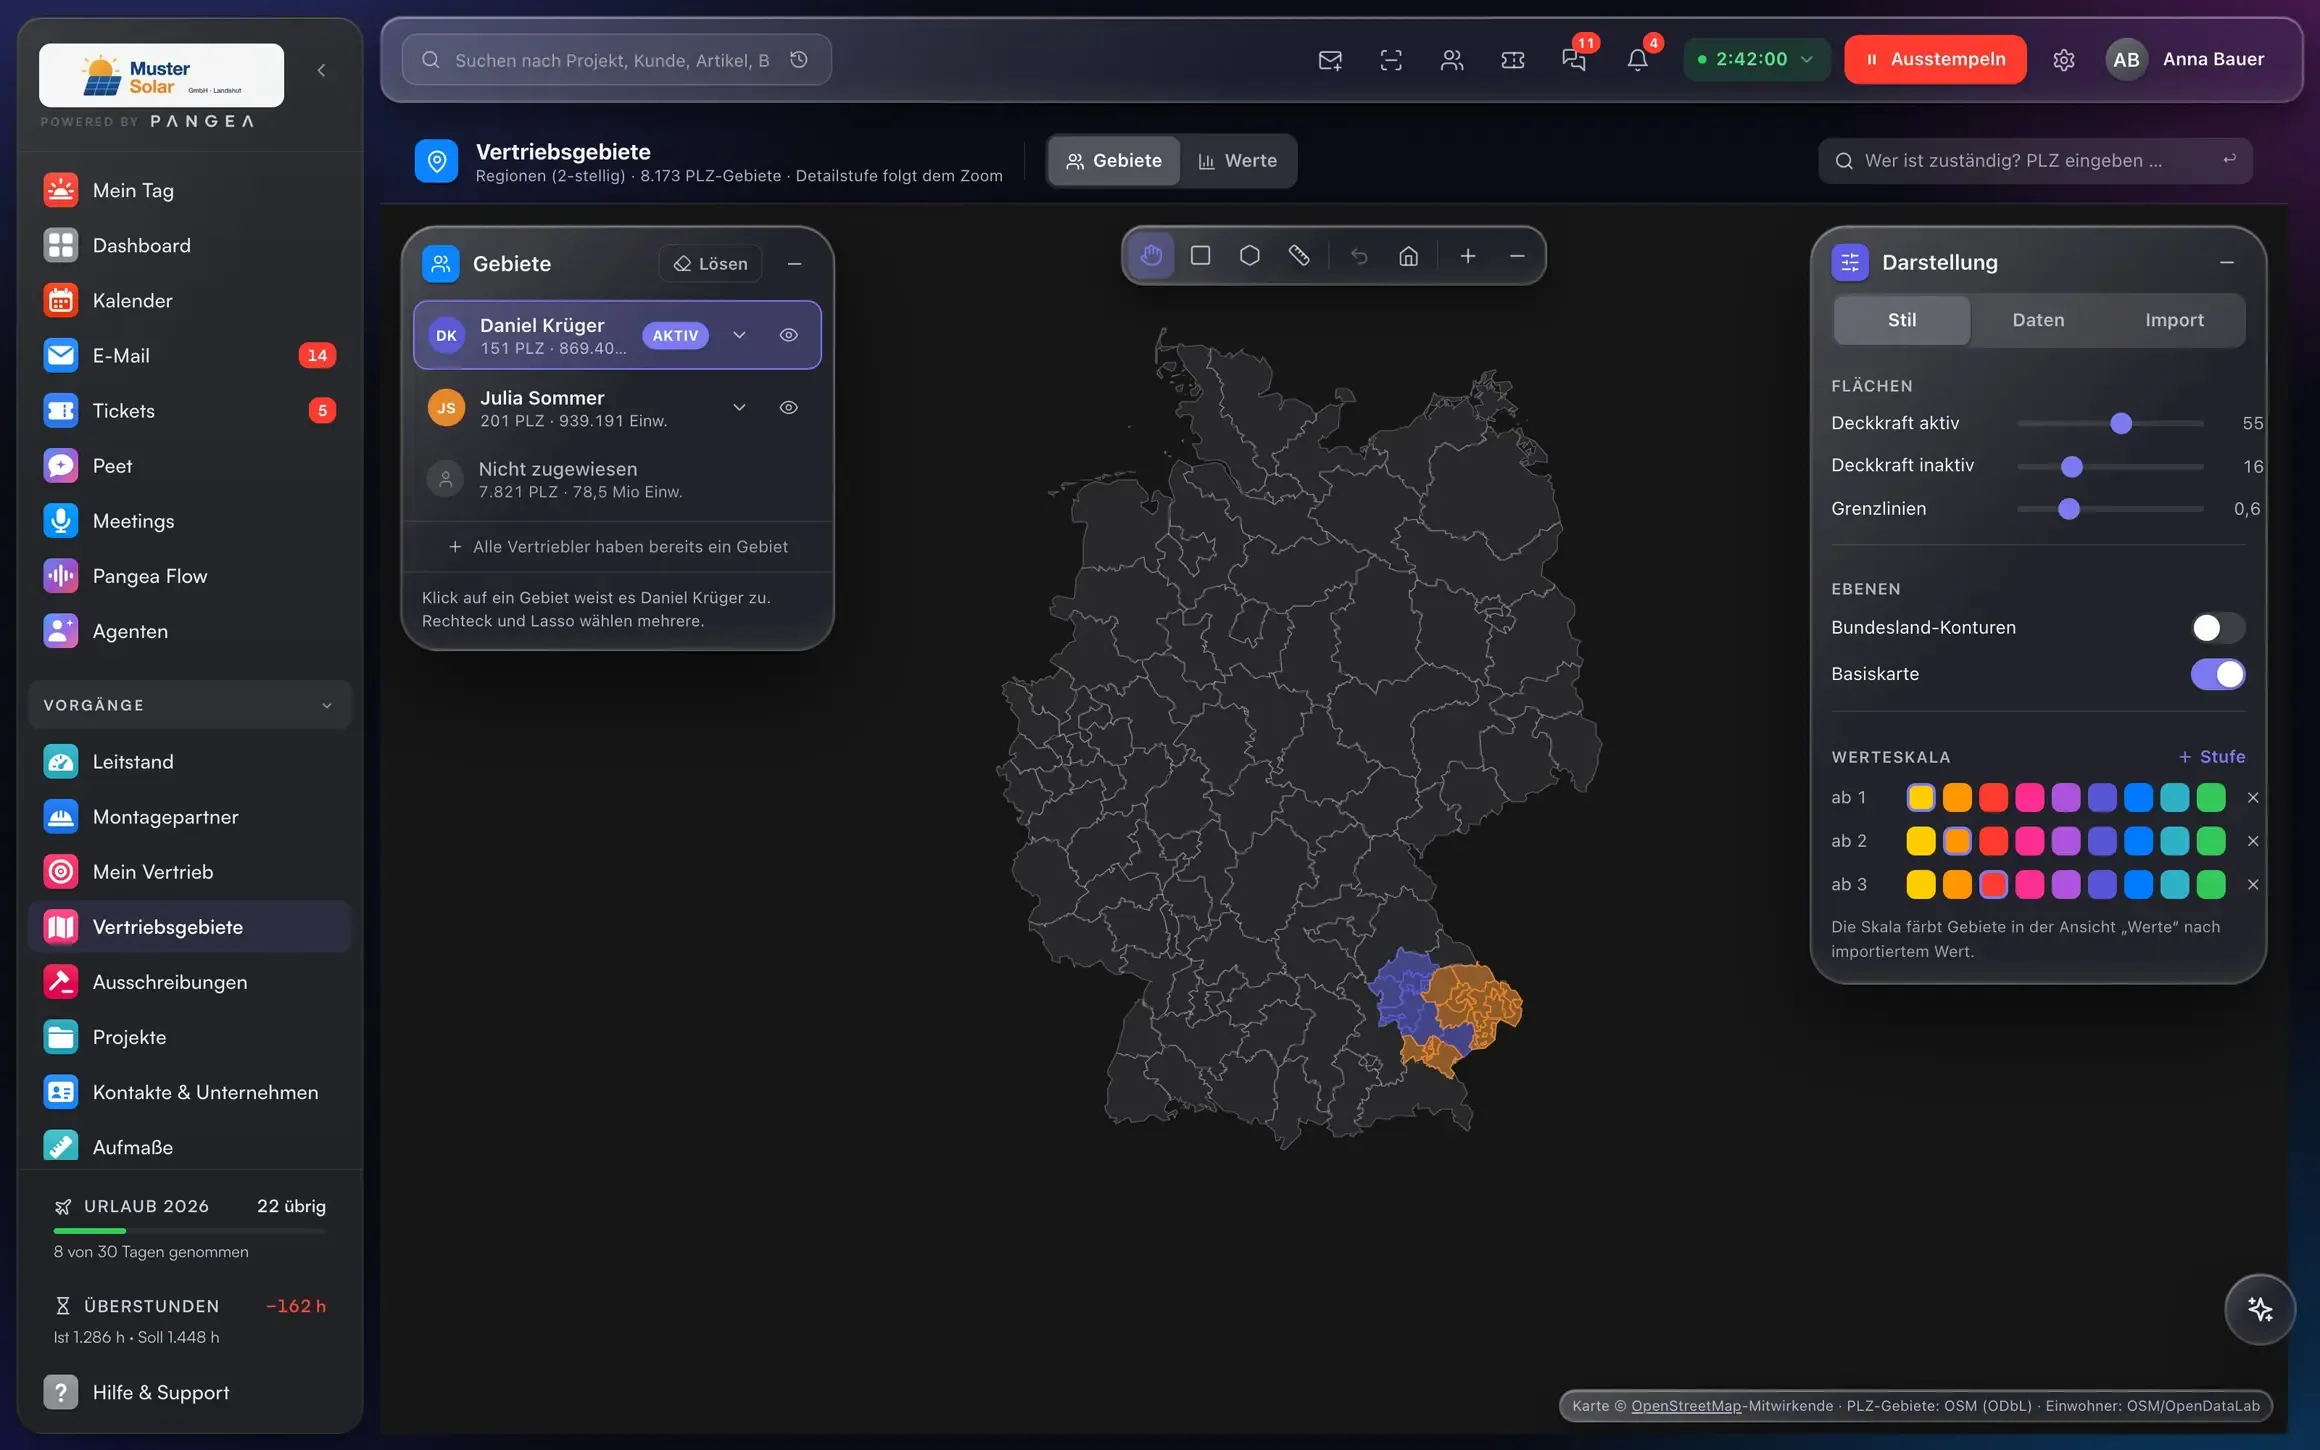Minimize the Gebiete panel
The image size is (2320, 1450).
pos(794,264)
